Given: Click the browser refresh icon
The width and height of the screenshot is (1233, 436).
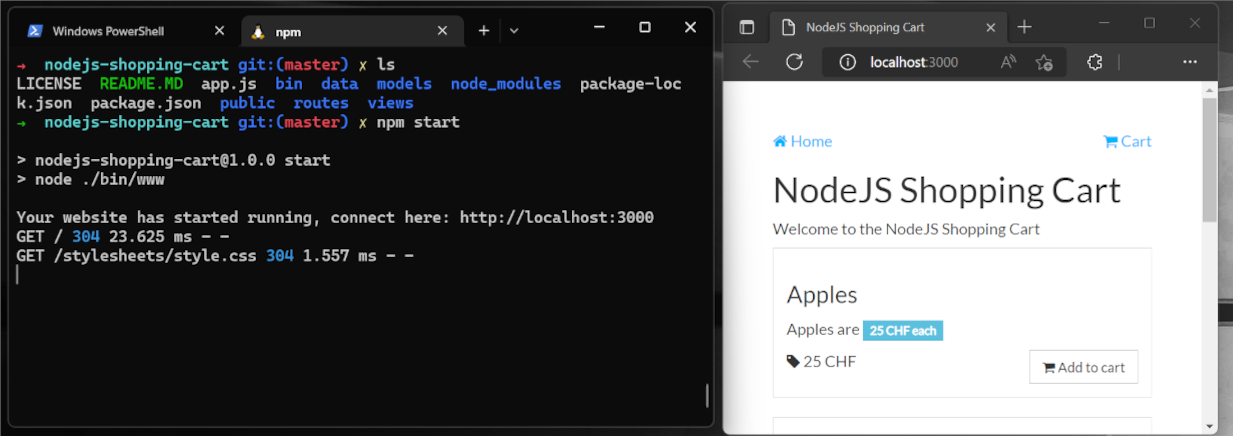Looking at the screenshot, I should pyautogui.click(x=794, y=62).
